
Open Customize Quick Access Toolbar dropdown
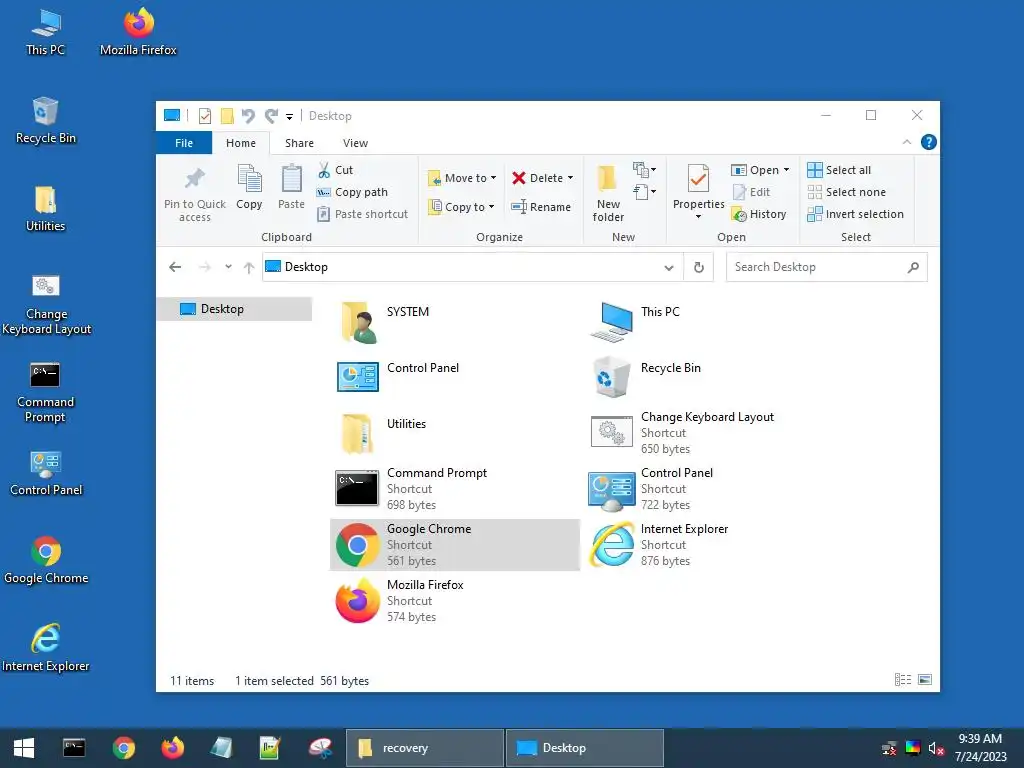[x=289, y=117]
